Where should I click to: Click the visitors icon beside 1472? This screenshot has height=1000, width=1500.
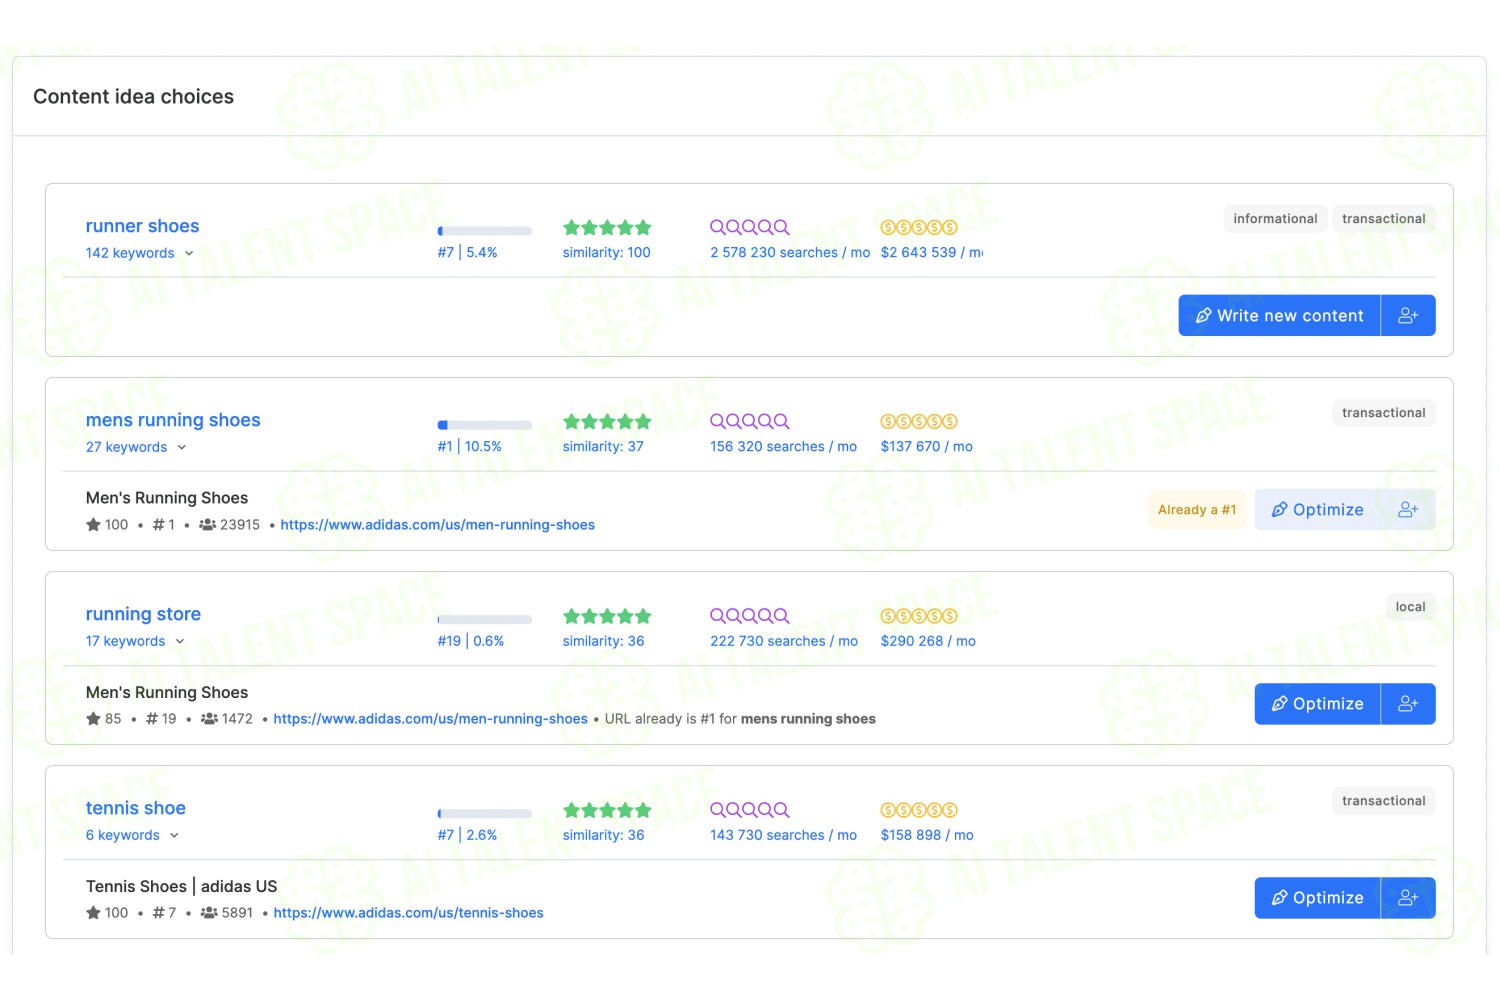point(209,718)
